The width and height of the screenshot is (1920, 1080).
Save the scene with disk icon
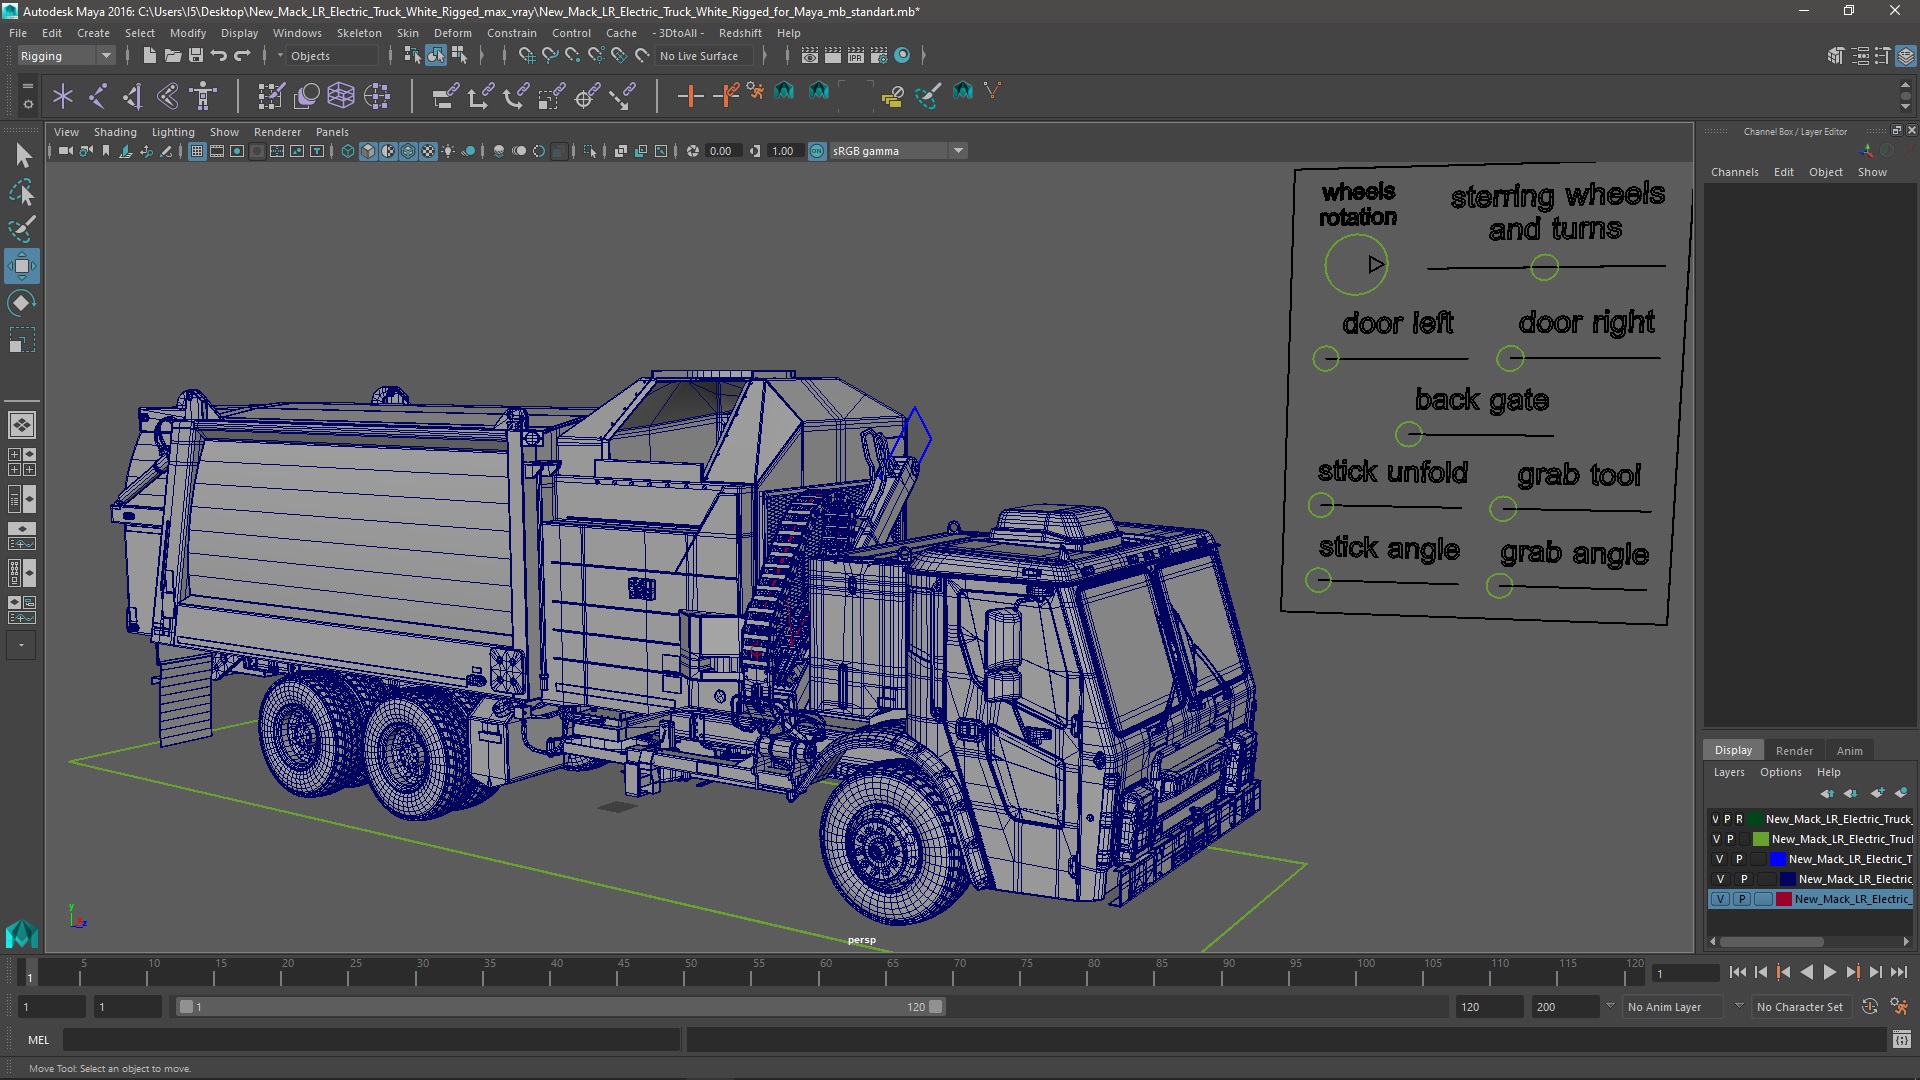coord(196,56)
